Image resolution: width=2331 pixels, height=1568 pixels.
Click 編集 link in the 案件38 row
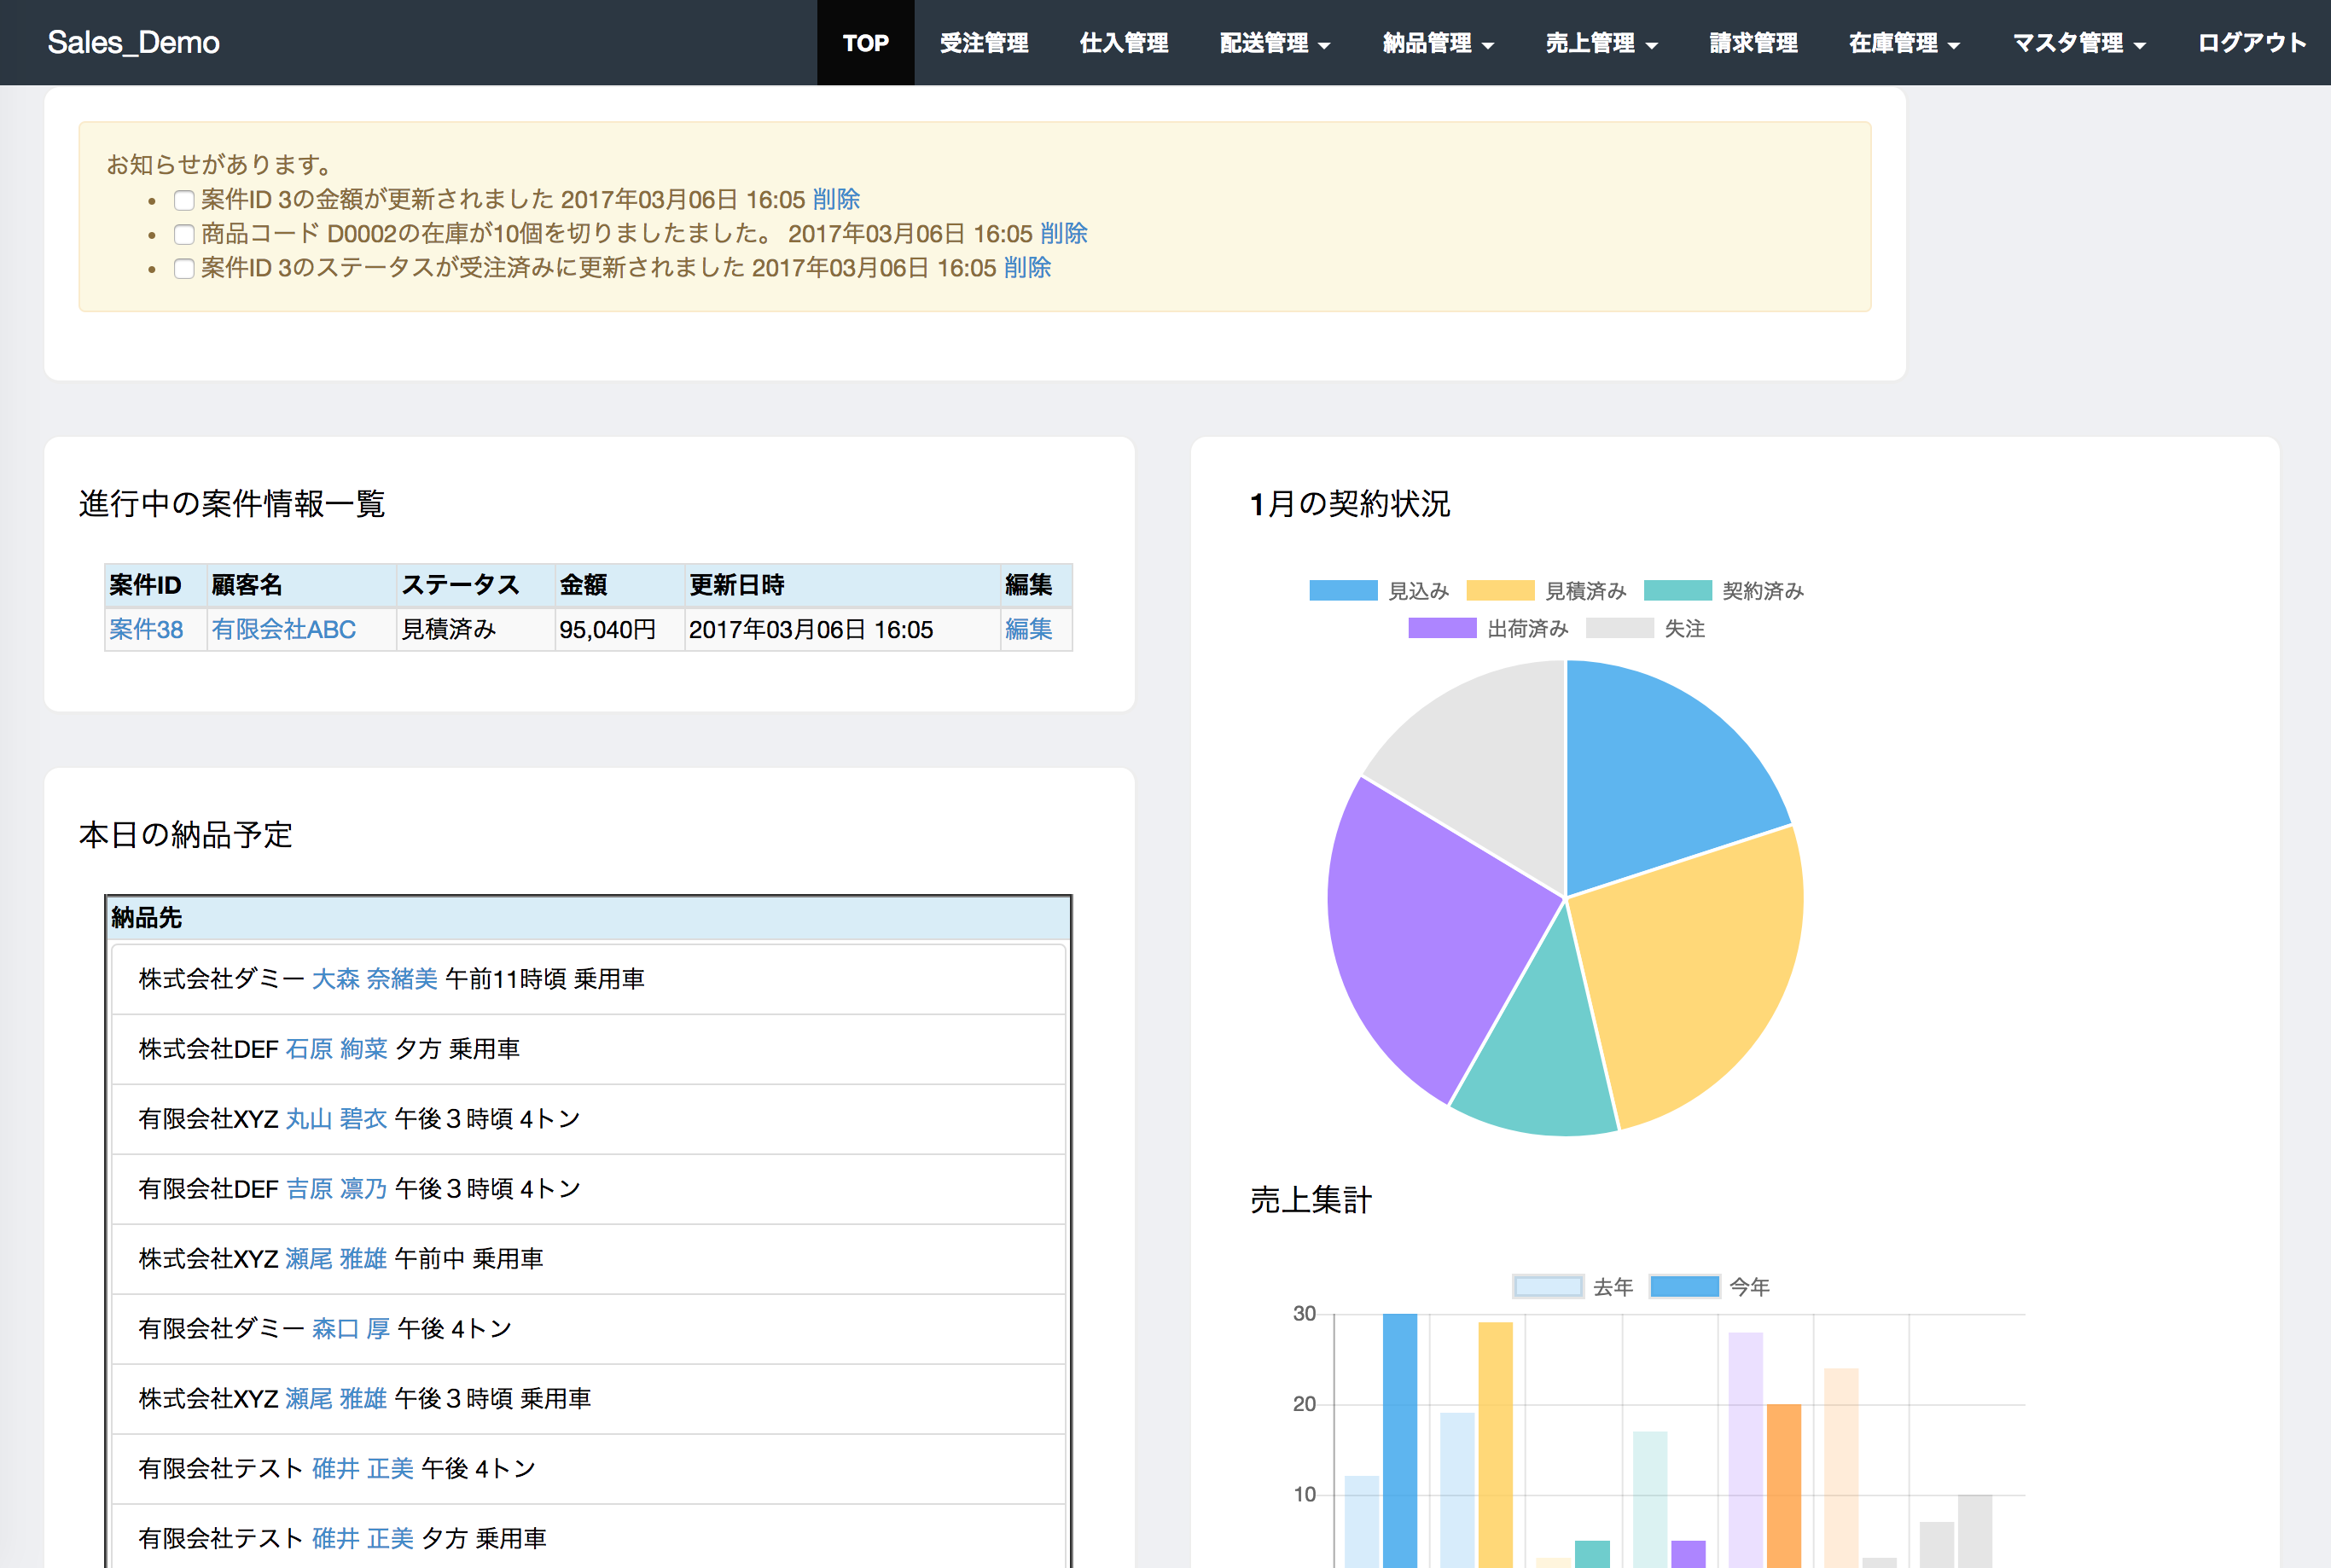1028,629
